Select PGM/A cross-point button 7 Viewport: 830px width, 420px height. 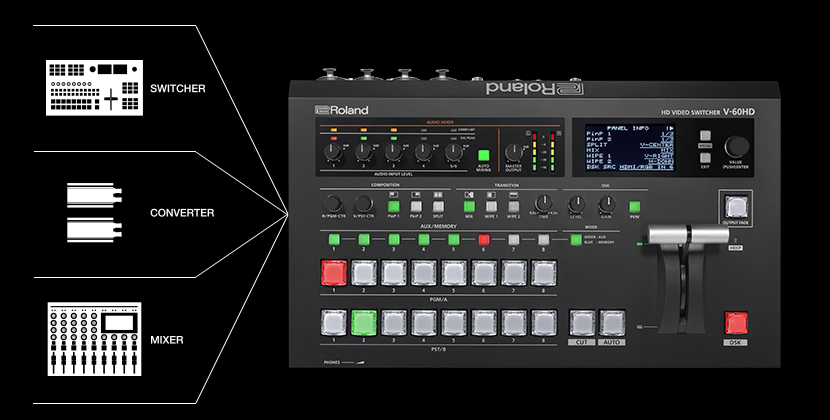pyautogui.click(x=514, y=273)
